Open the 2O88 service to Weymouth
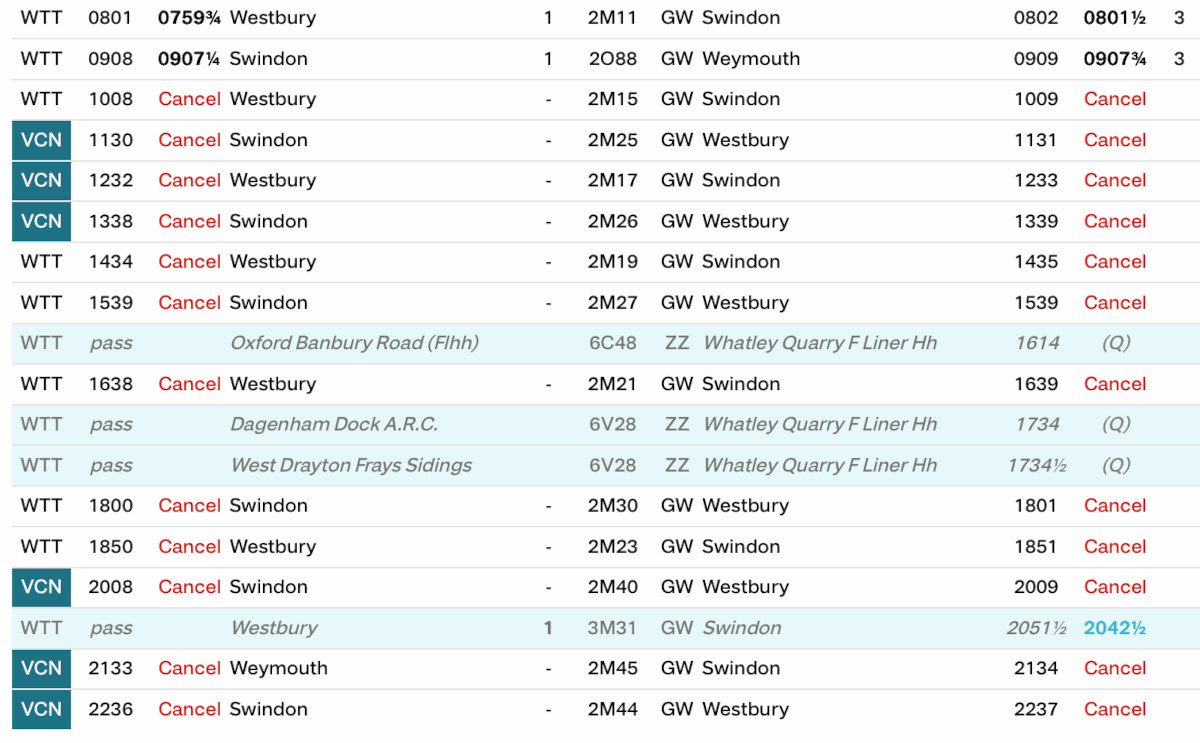1200x743 pixels. click(x=612, y=59)
